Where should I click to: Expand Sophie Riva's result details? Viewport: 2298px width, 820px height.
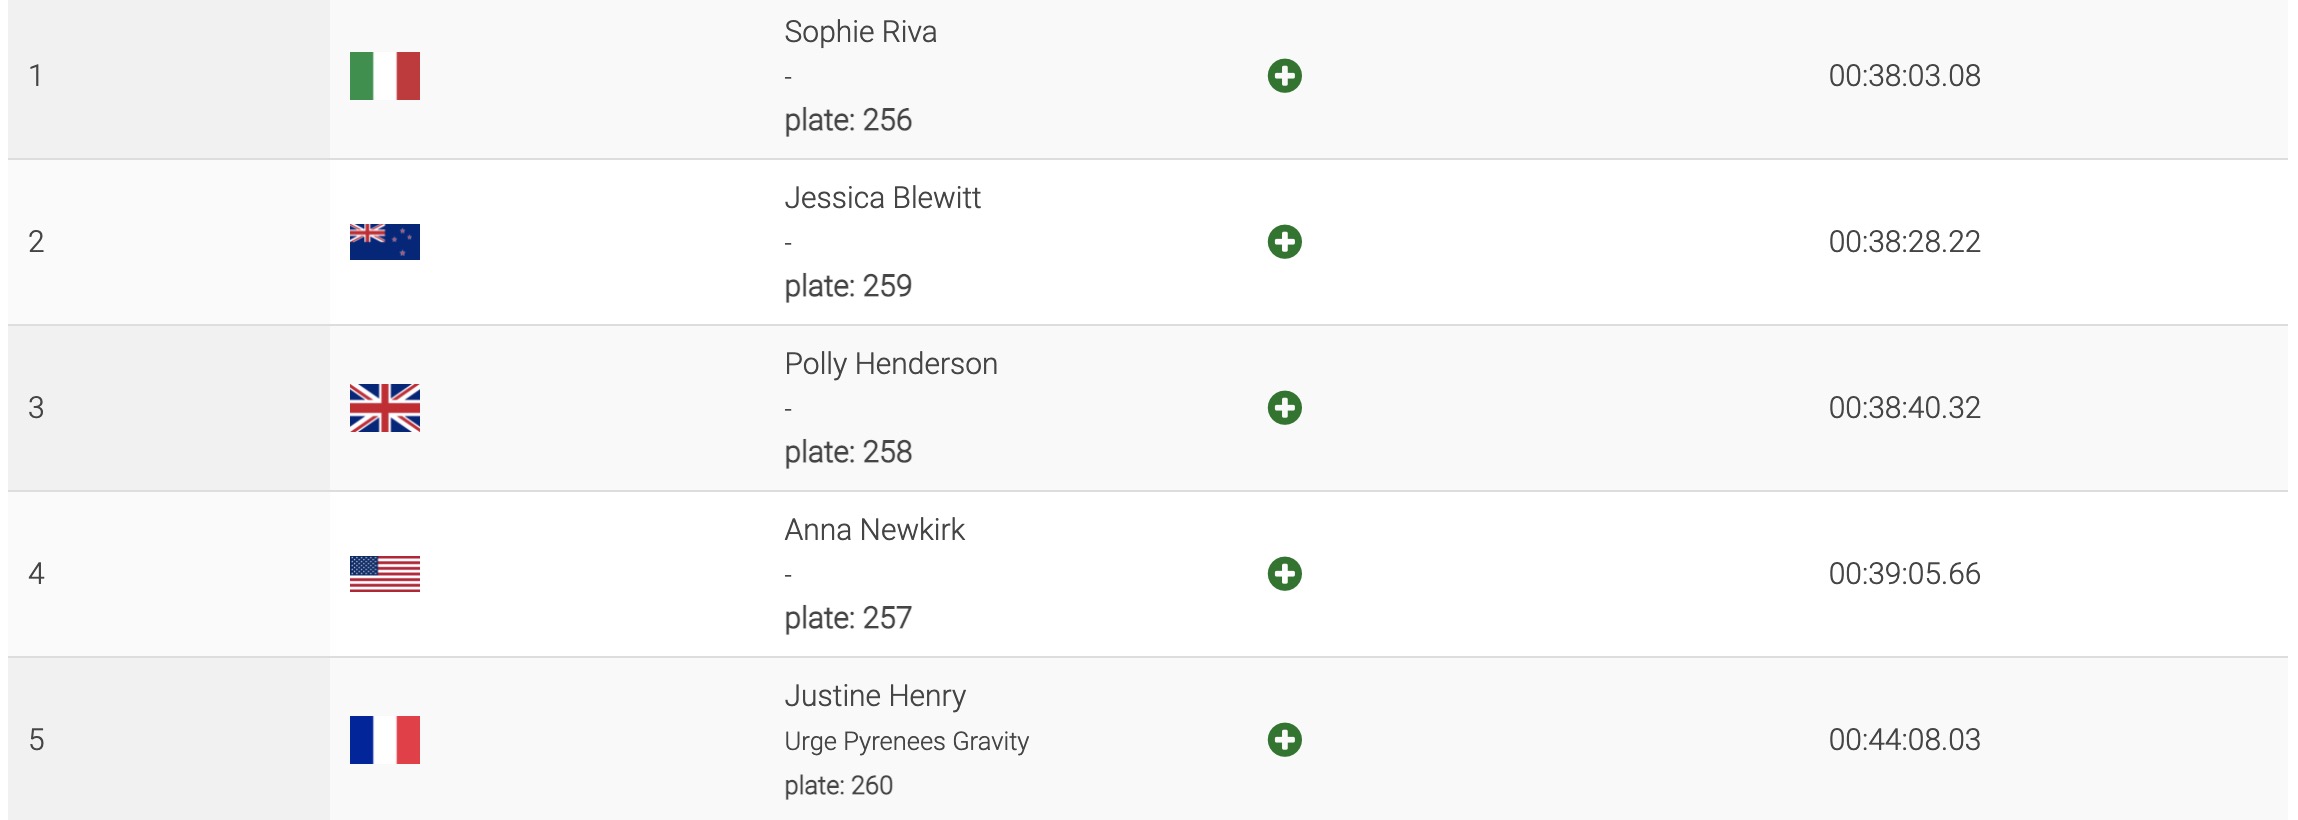1284,76
